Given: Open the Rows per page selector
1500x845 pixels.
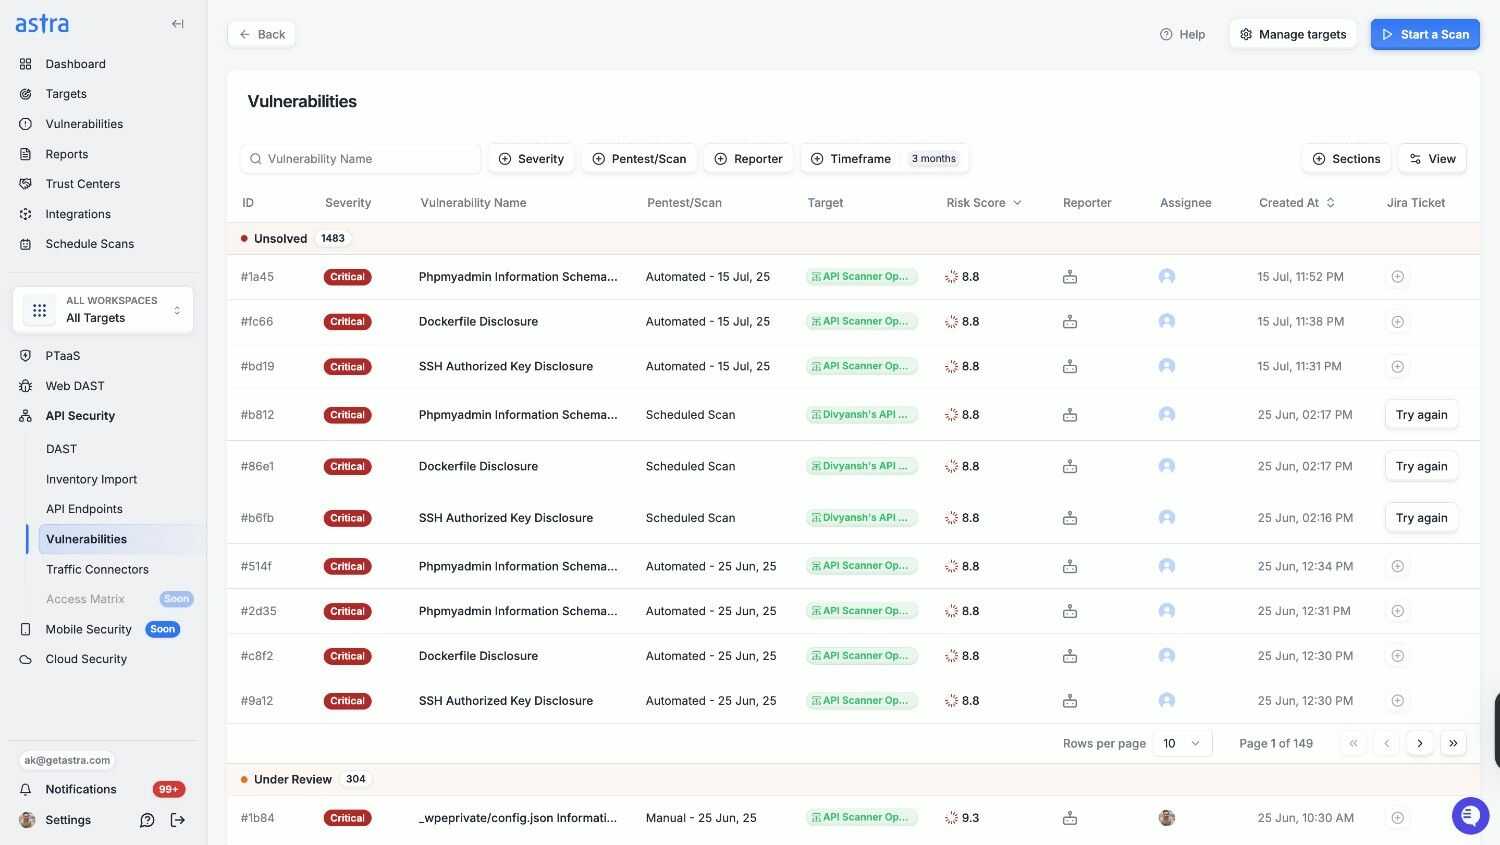Looking at the screenshot, I should [1181, 743].
